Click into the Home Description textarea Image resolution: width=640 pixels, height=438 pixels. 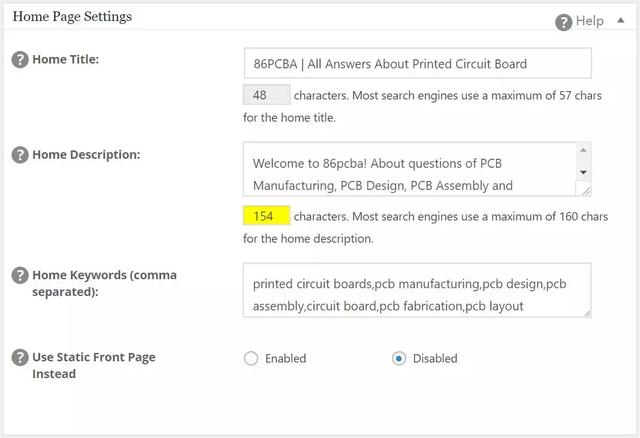click(410, 169)
